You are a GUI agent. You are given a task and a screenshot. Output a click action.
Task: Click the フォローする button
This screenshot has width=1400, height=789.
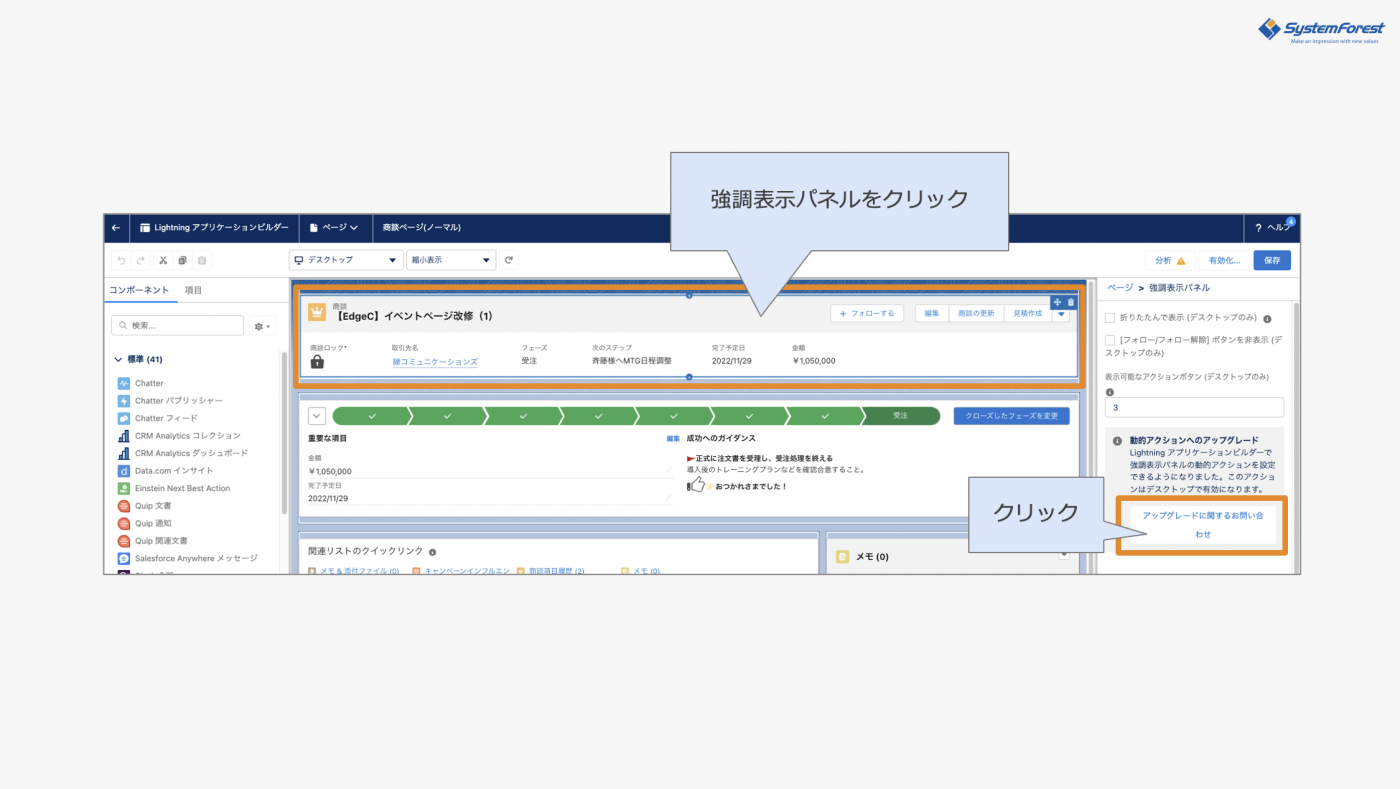point(867,313)
